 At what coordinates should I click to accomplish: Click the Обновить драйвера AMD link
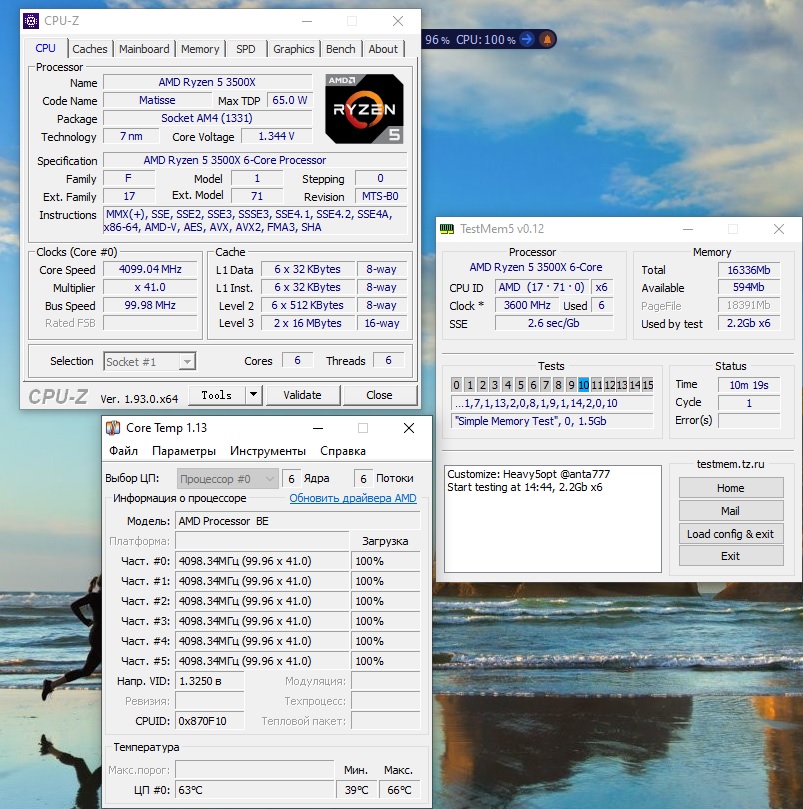pos(352,498)
